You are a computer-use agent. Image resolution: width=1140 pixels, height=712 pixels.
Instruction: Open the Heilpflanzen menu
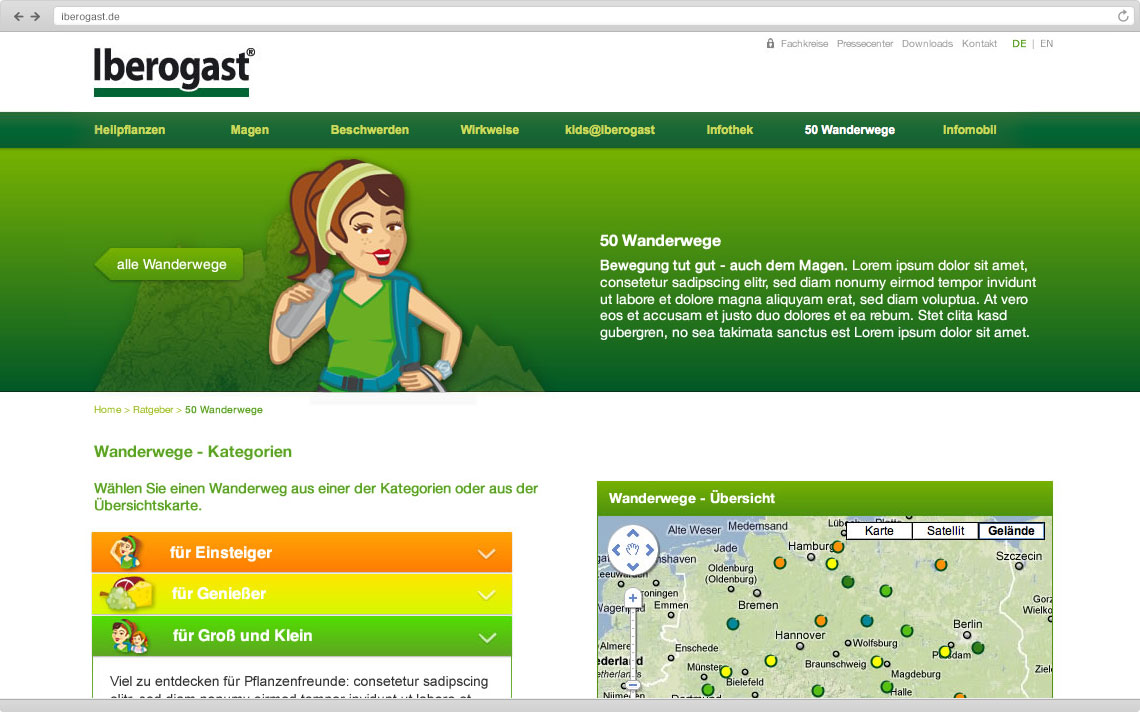tap(129, 130)
